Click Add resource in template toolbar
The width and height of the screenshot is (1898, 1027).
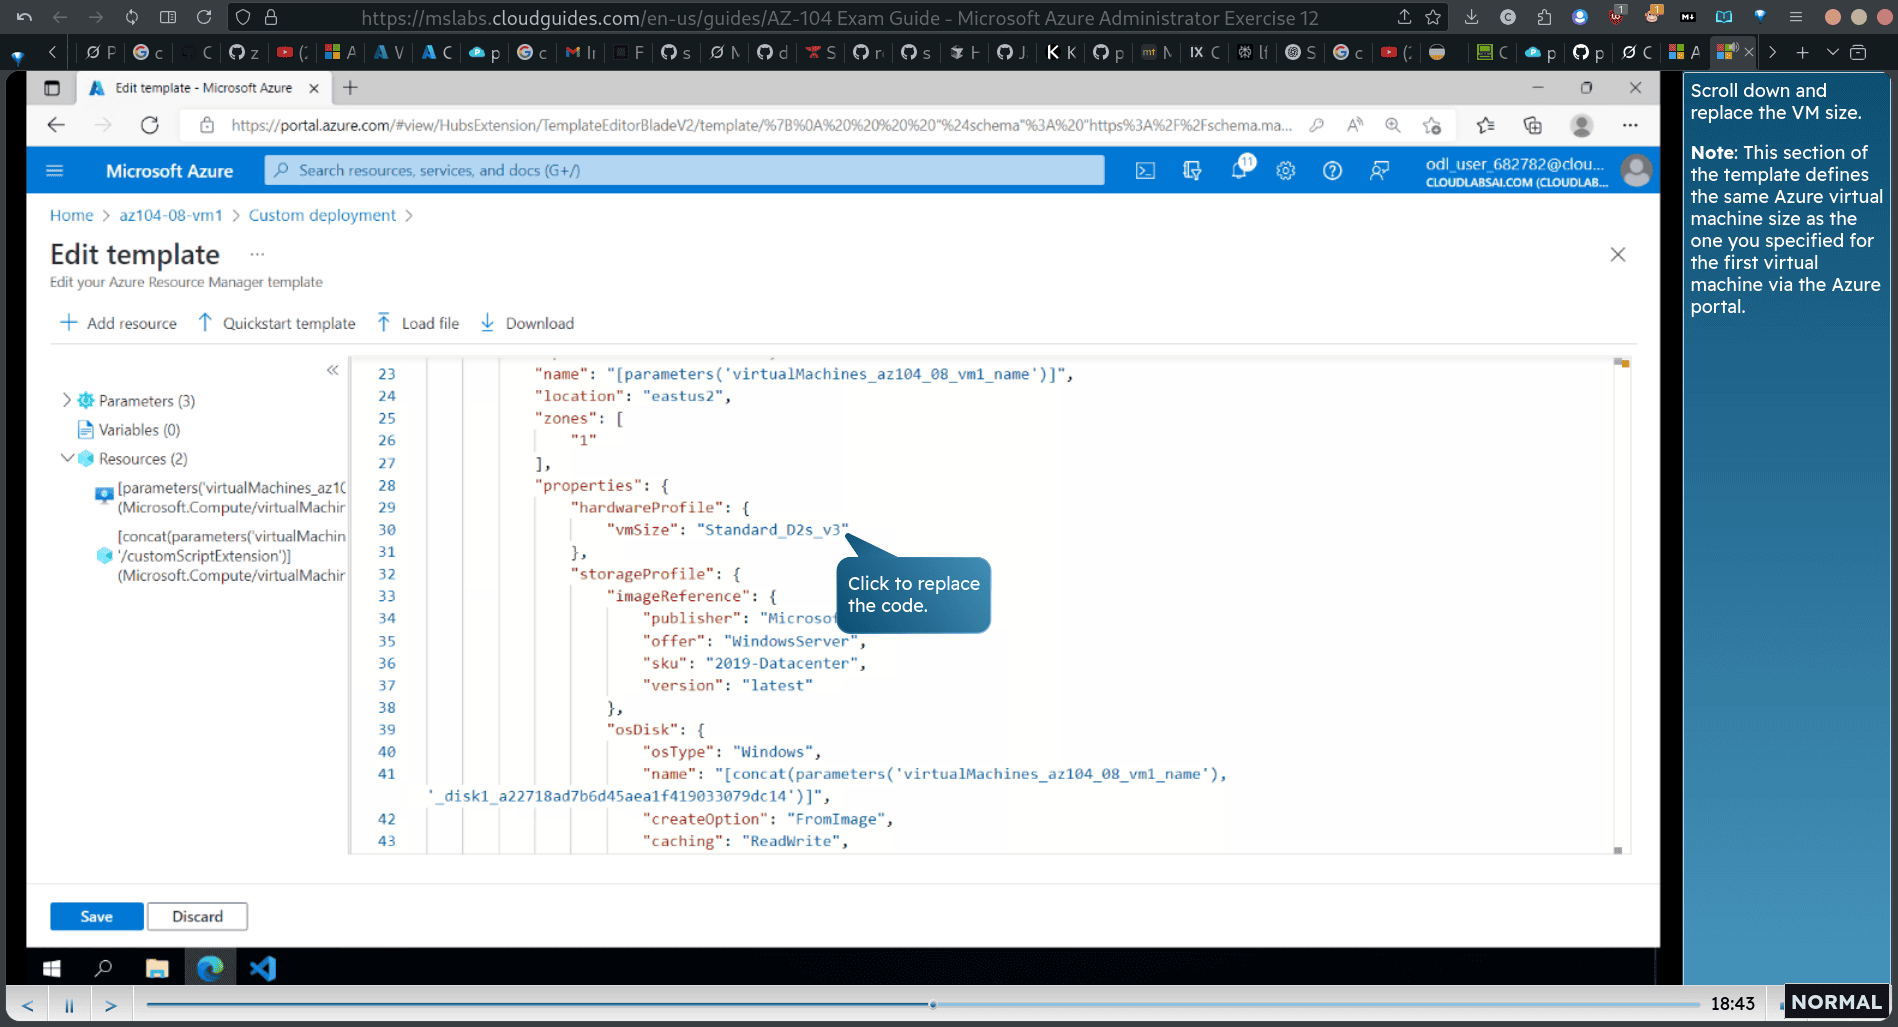pos(118,323)
